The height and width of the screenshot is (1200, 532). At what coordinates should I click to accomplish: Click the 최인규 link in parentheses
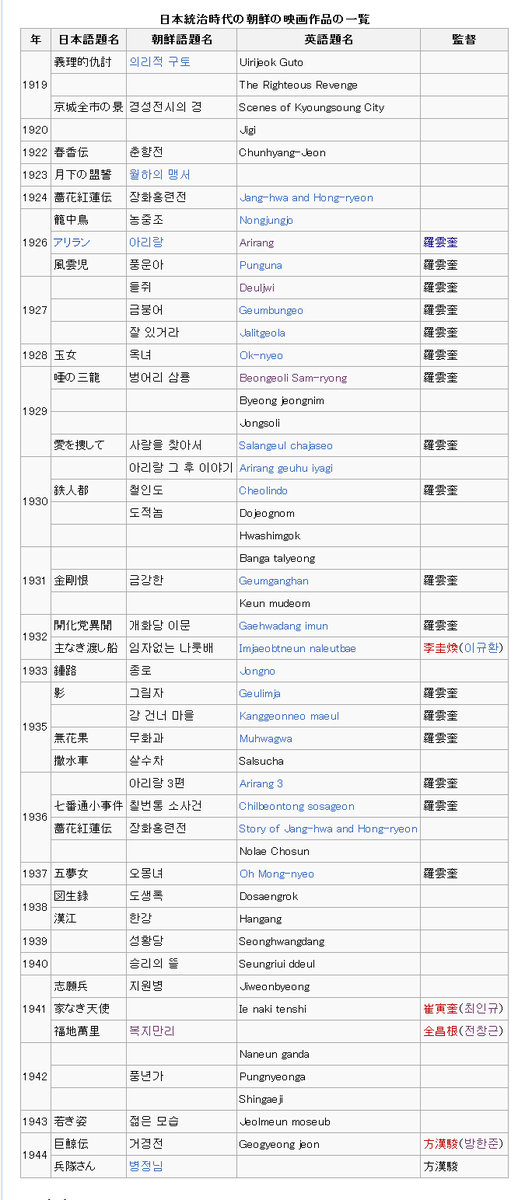(481, 1009)
